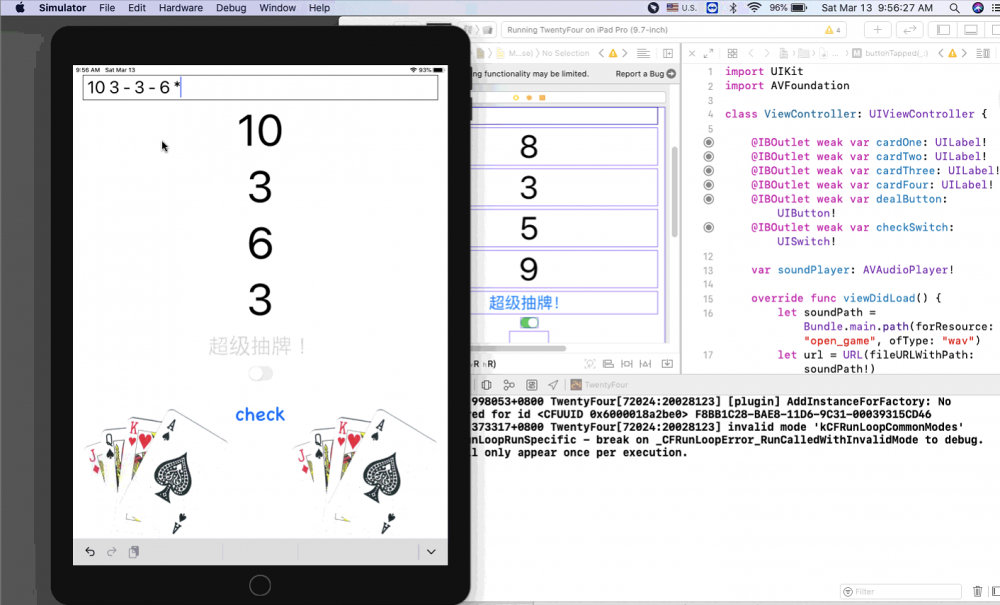Toggle the green switch in storyboard canvas
This screenshot has width=1000, height=605.
coord(529,322)
